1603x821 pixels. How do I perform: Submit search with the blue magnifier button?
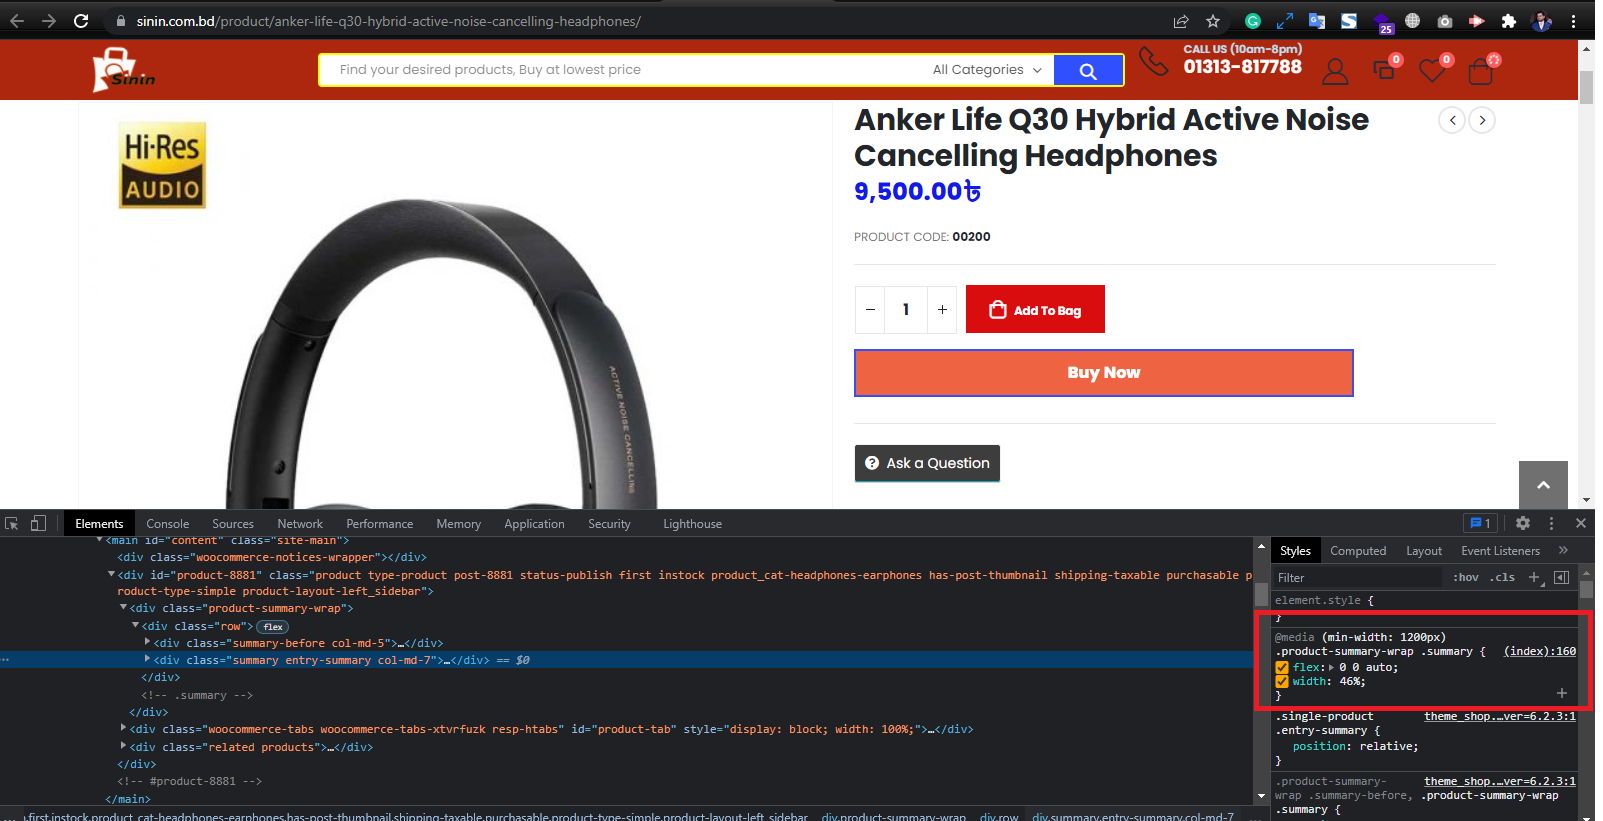(x=1088, y=70)
